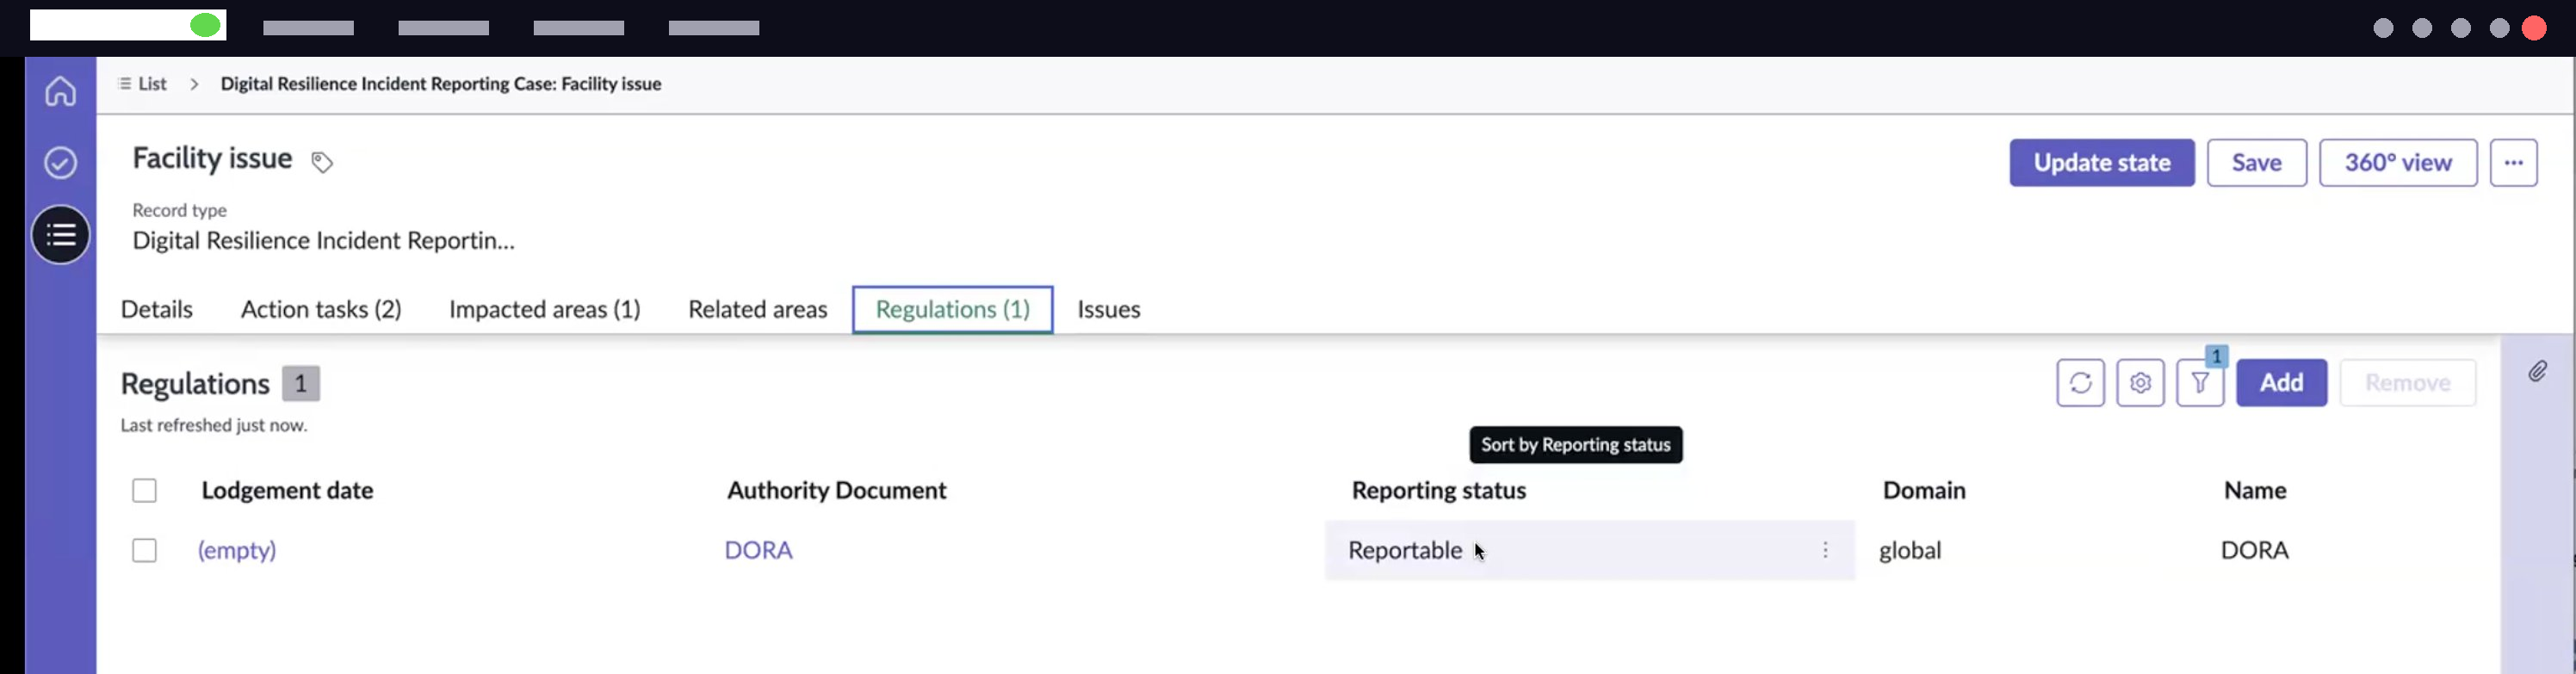Add a regulation
The height and width of the screenshot is (674, 2576).
(2282, 383)
